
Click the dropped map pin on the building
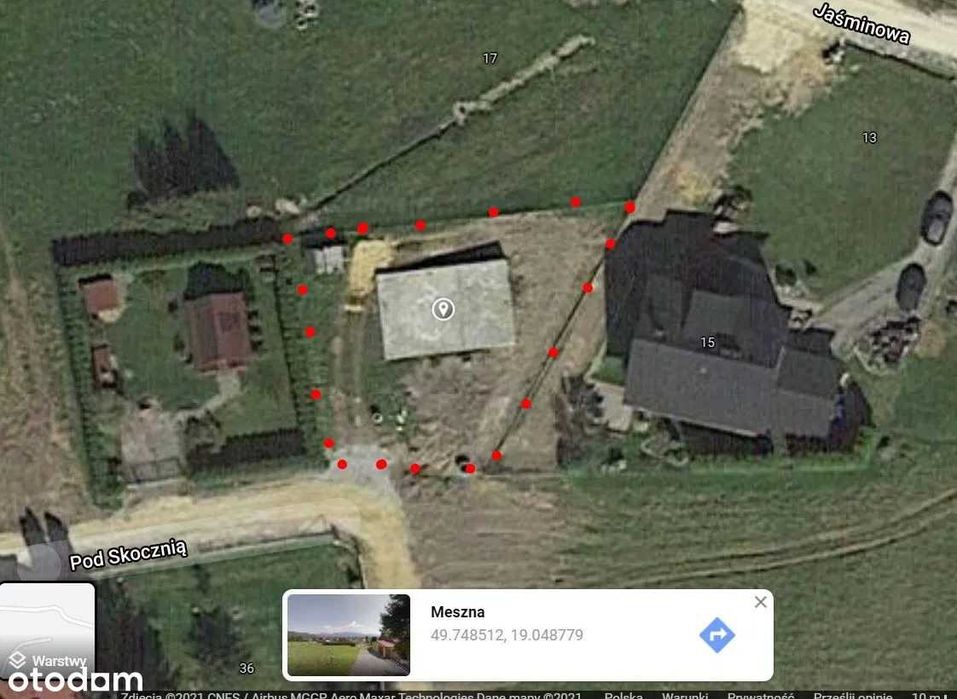(x=443, y=310)
